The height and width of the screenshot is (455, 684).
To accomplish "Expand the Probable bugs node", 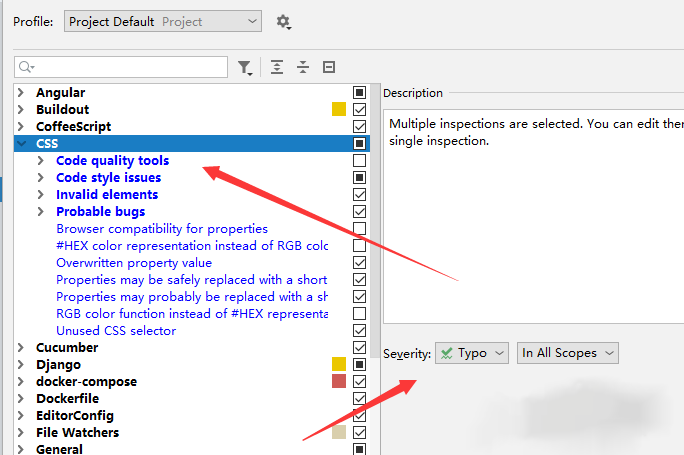I will point(41,212).
